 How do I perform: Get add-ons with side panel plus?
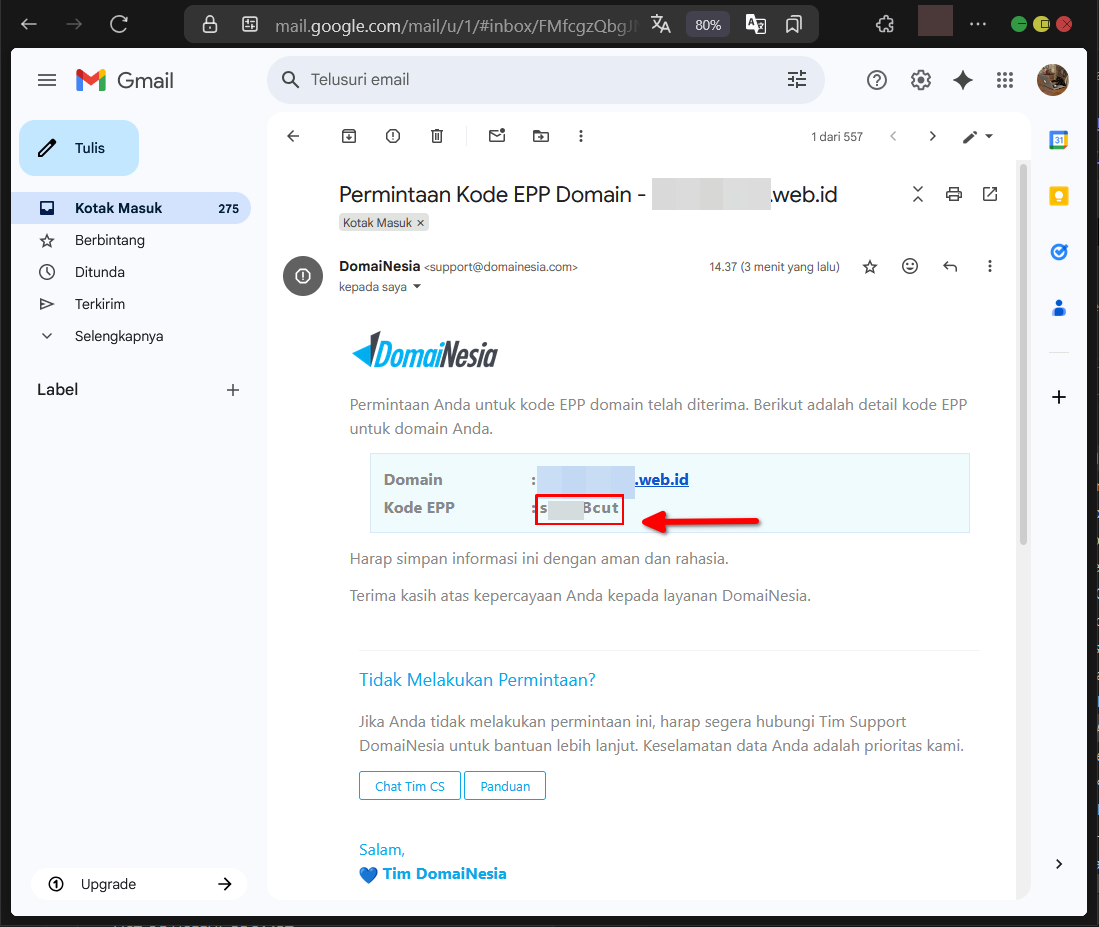(x=1058, y=397)
